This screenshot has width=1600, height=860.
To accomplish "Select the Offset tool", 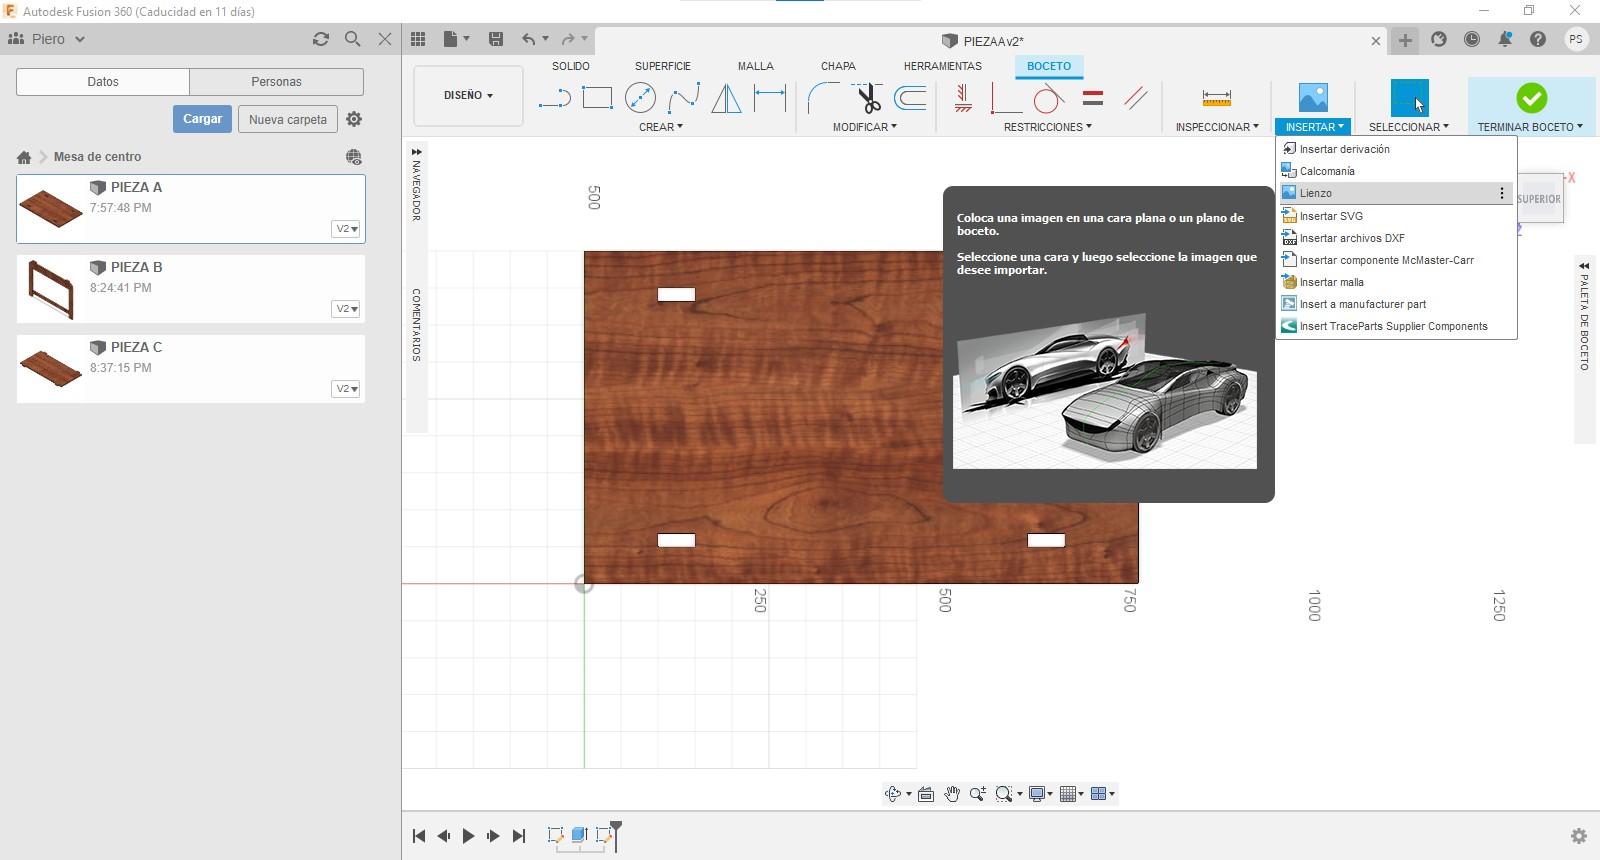I will click(910, 98).
